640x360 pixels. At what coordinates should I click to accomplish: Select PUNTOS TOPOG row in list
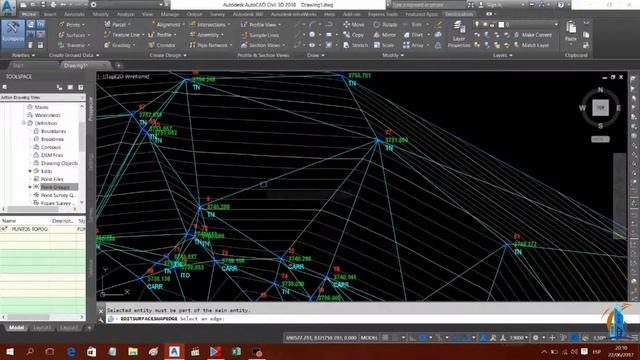[x=42, y=229]
